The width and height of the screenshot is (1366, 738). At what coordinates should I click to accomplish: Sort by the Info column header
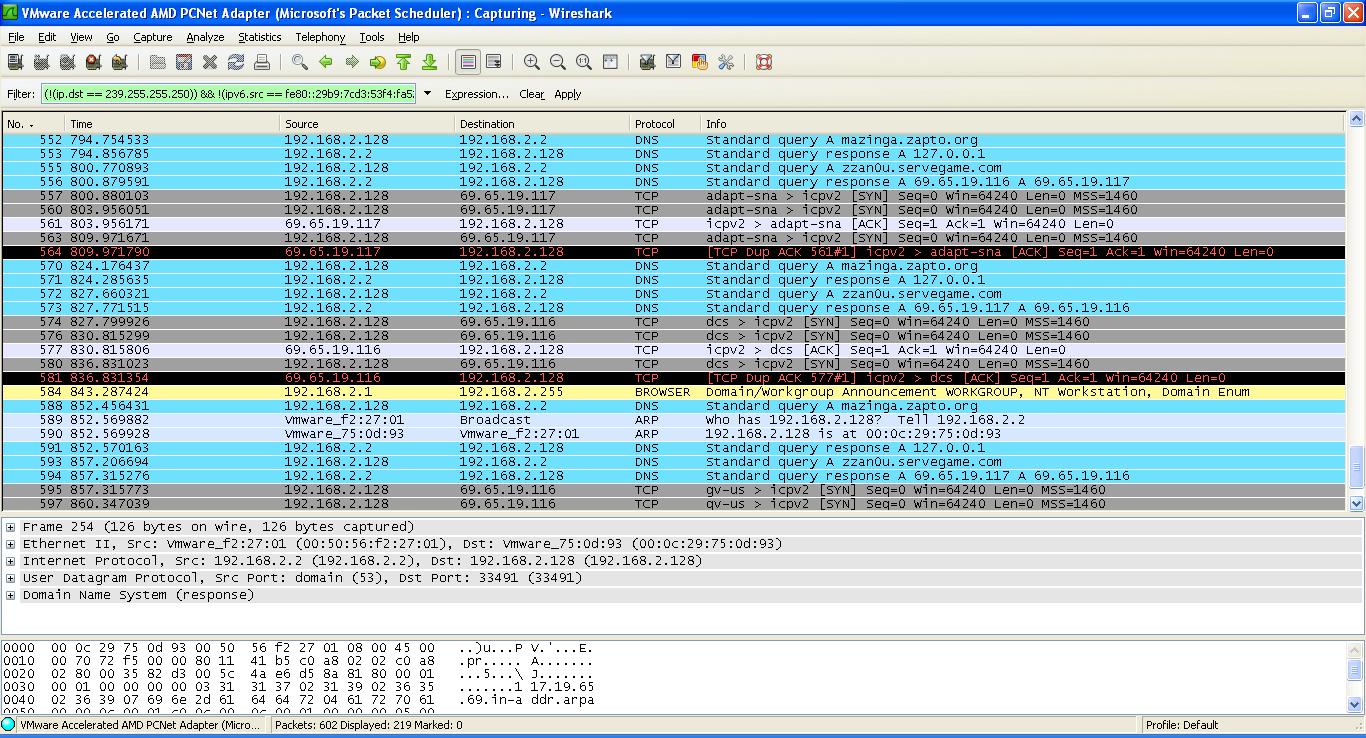1024,124
